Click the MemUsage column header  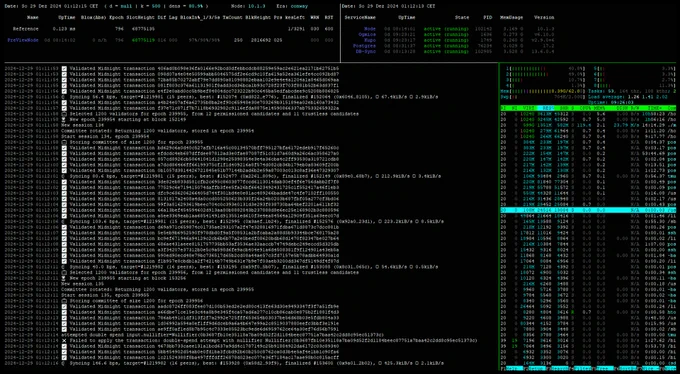pyautogui.click(x=511, y=17)
